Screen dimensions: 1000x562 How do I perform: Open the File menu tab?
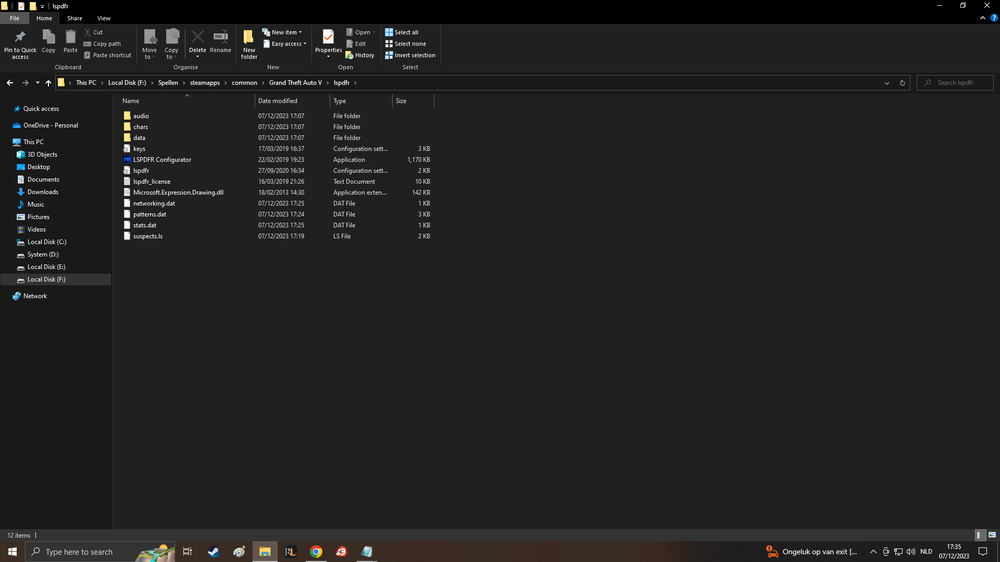pos(14,18)
